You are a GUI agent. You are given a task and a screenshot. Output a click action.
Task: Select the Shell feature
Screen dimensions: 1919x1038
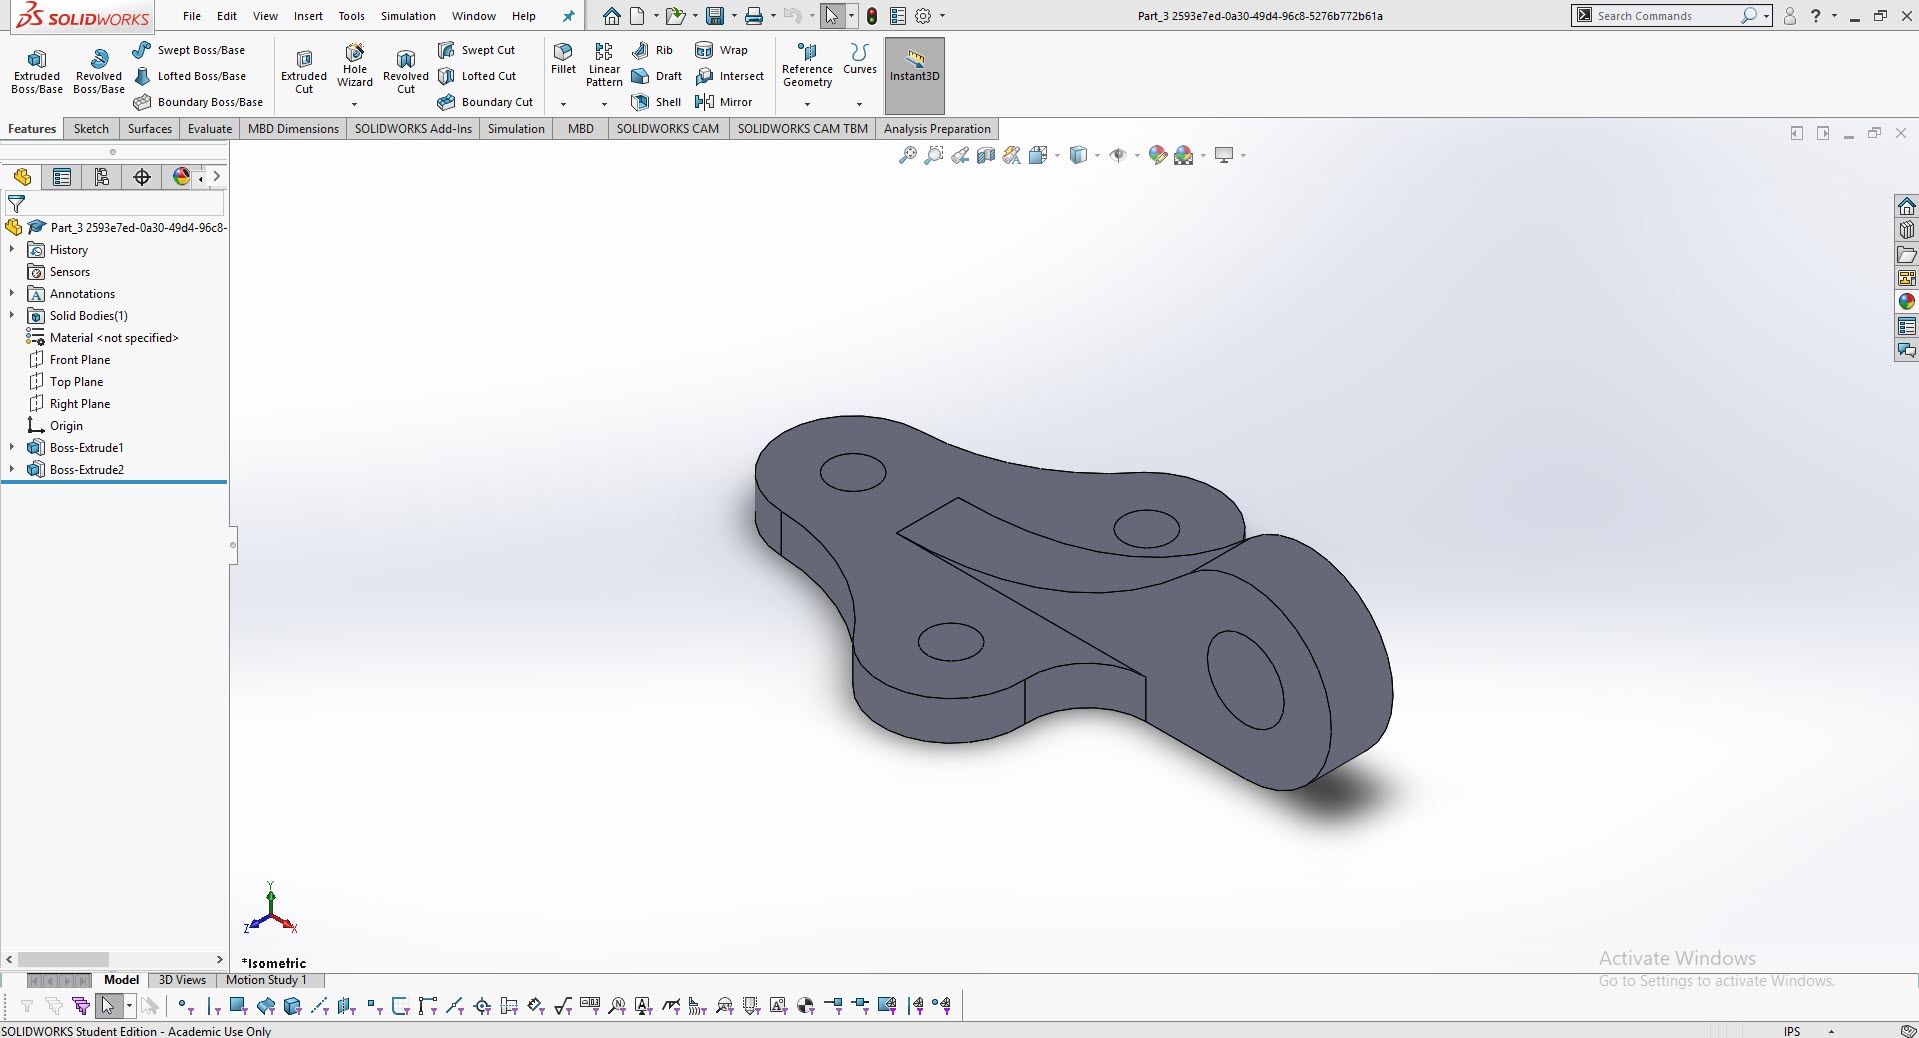[x=656, y=101]
